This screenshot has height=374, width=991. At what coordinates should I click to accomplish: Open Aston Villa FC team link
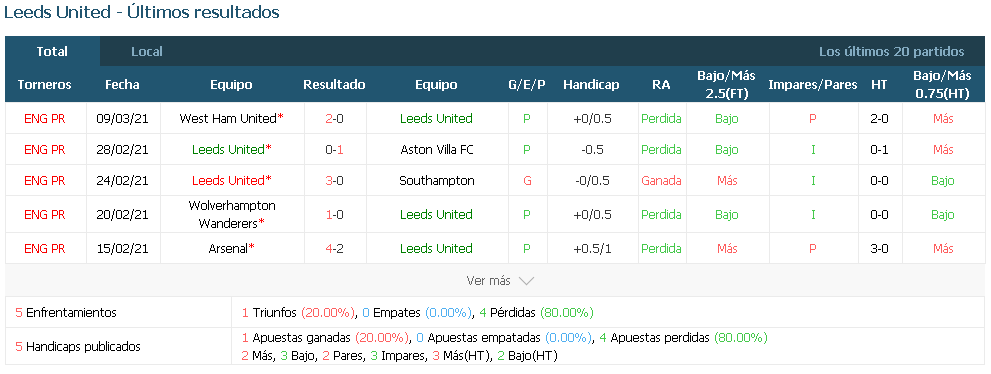tap(437, 150)
